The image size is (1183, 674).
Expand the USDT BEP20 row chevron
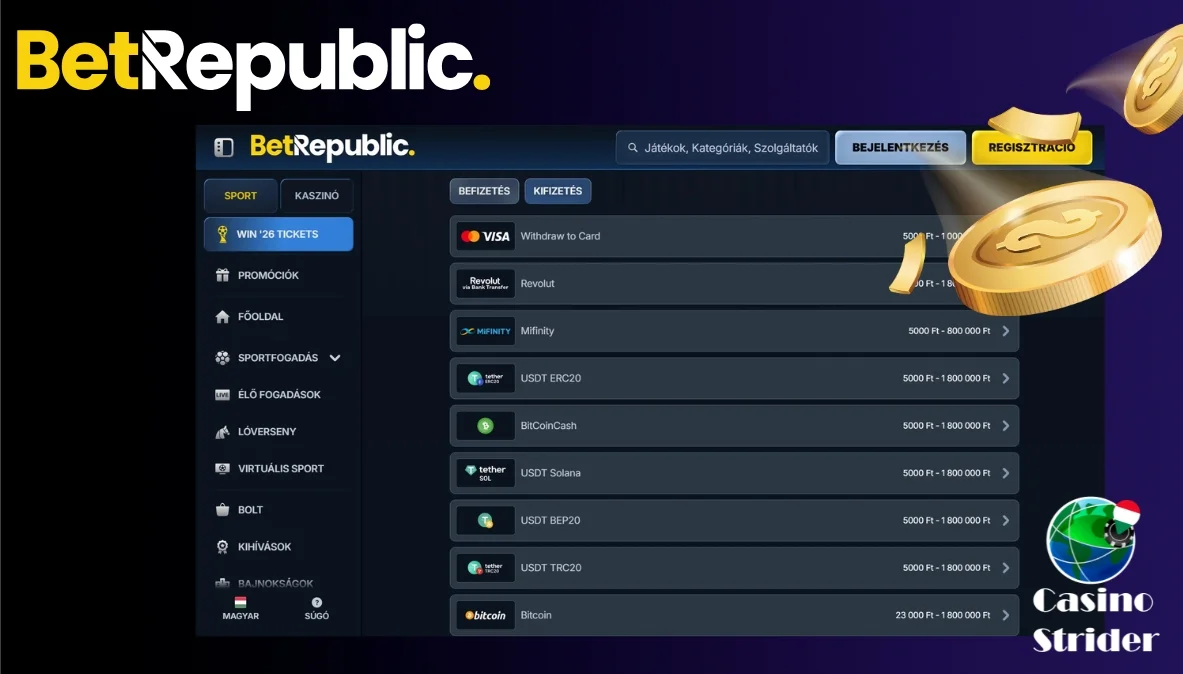click(x=1006, y=521)
